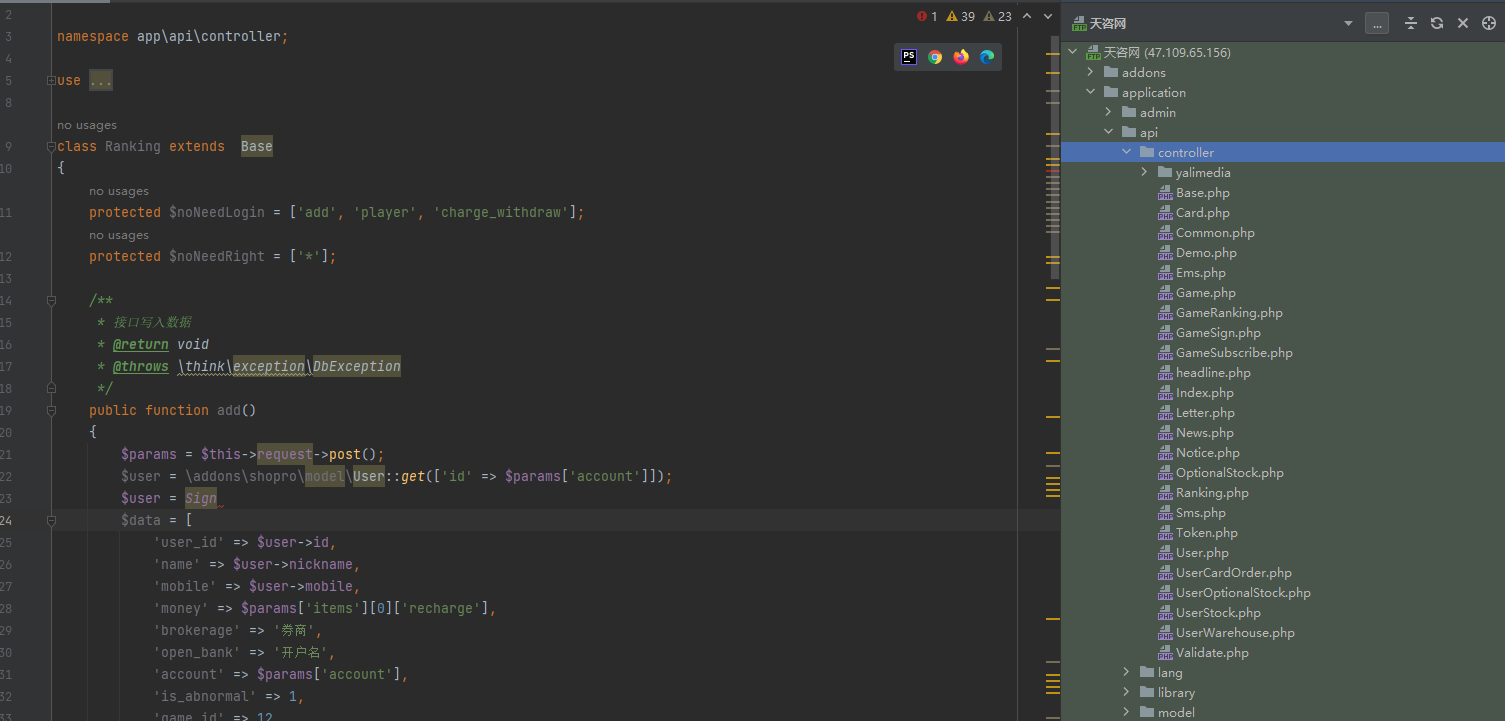1505x721 pixels.
Task: Collapse the 天咨网 server root node
Action: point(1074,52)
